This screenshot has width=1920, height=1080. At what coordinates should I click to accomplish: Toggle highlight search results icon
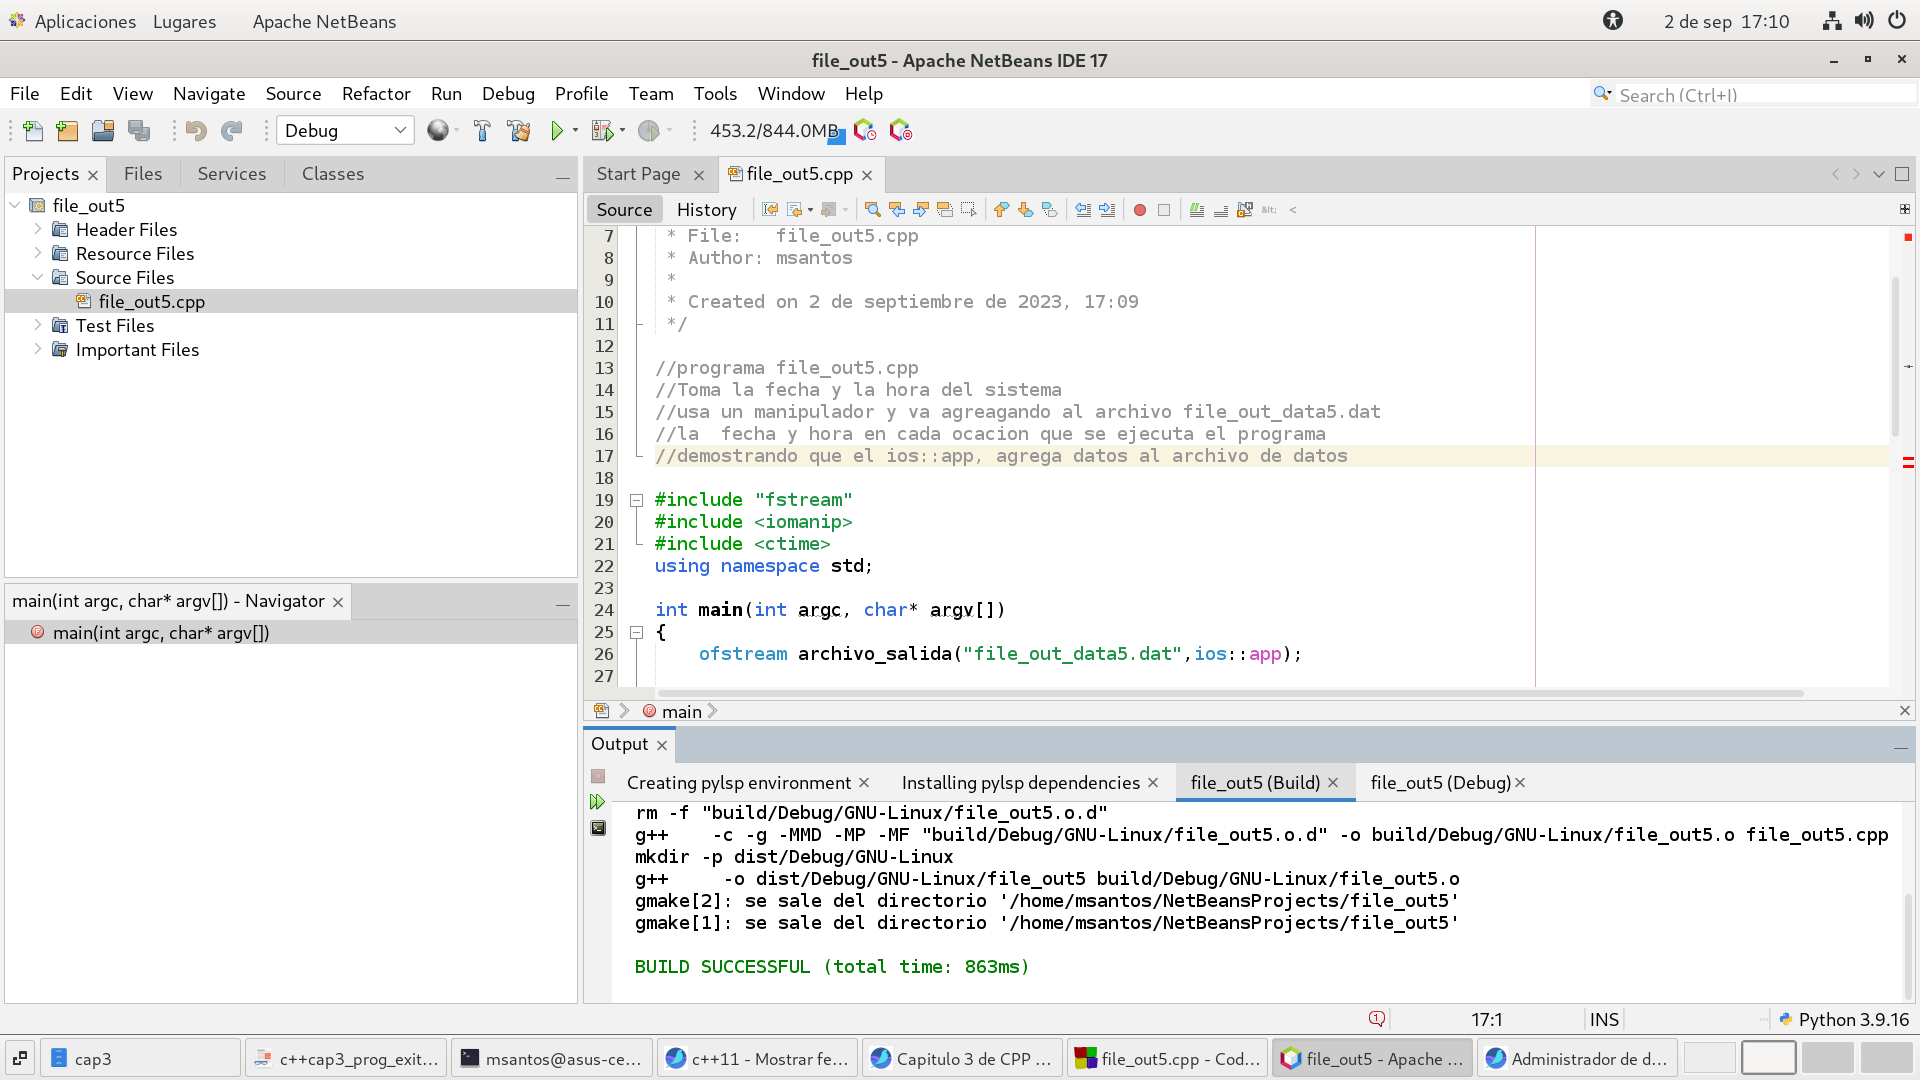click(x=944, y=210)
